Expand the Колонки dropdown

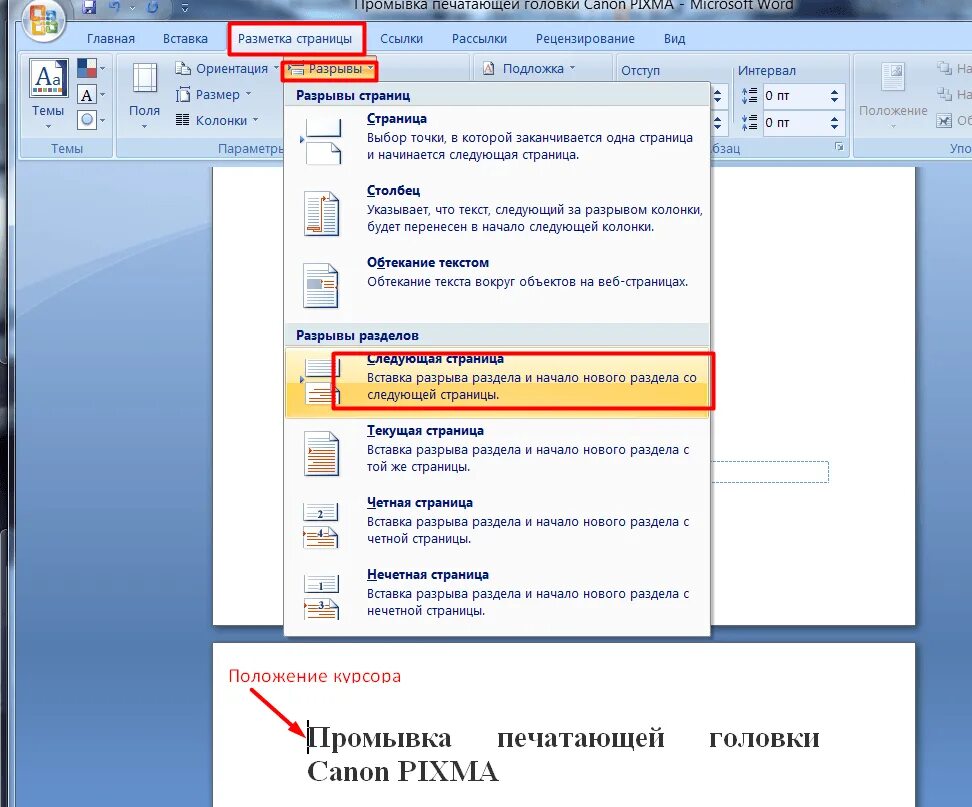217,120
